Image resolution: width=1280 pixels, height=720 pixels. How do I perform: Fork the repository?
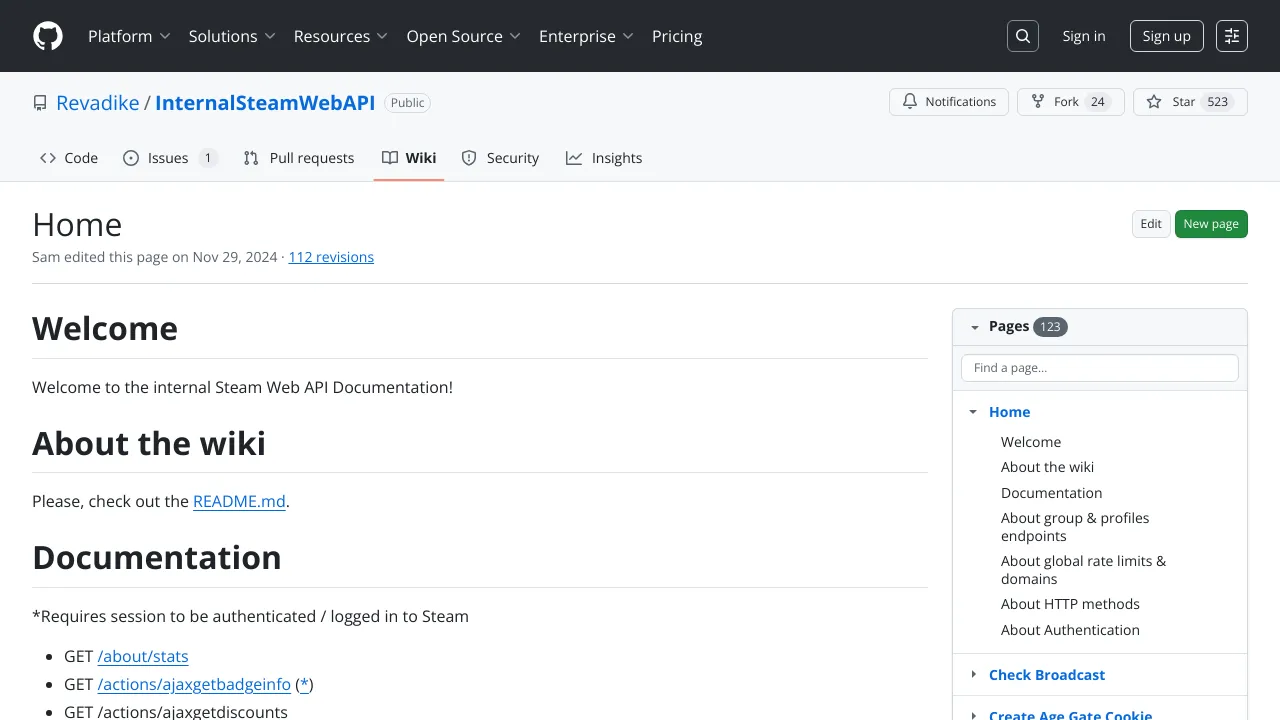click(1071, 102)
